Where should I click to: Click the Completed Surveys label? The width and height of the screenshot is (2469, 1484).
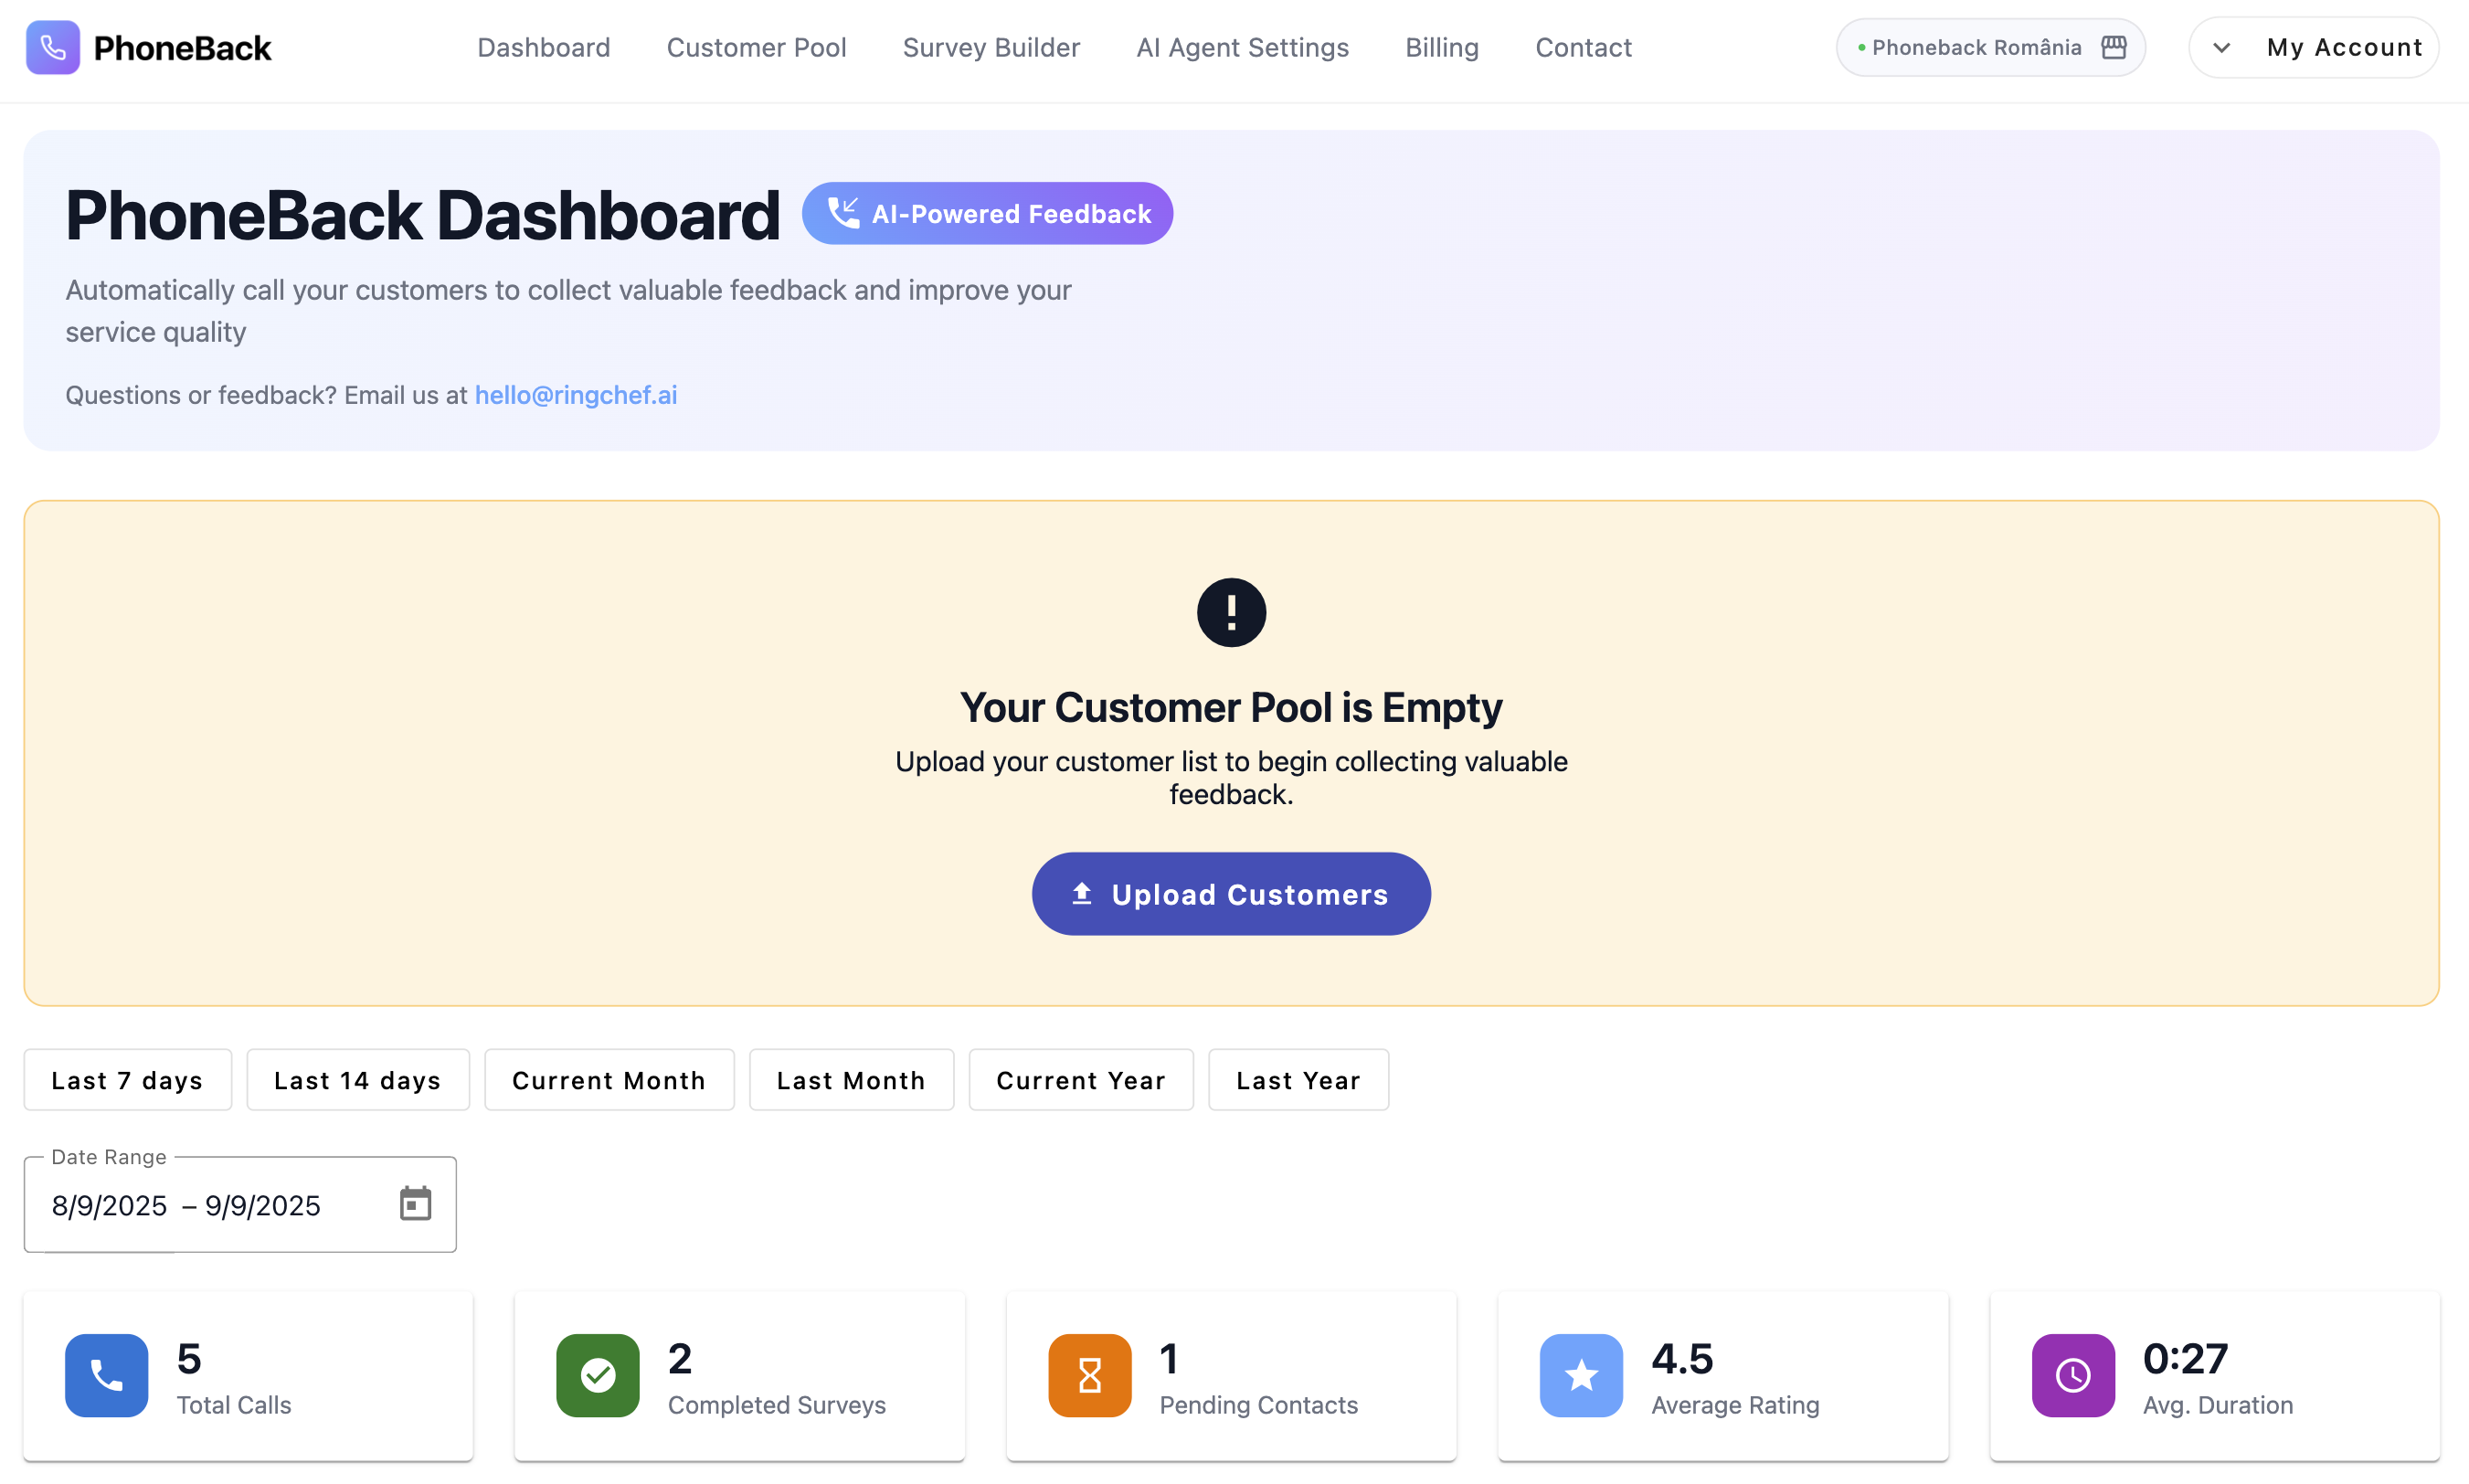point(777,1405)
